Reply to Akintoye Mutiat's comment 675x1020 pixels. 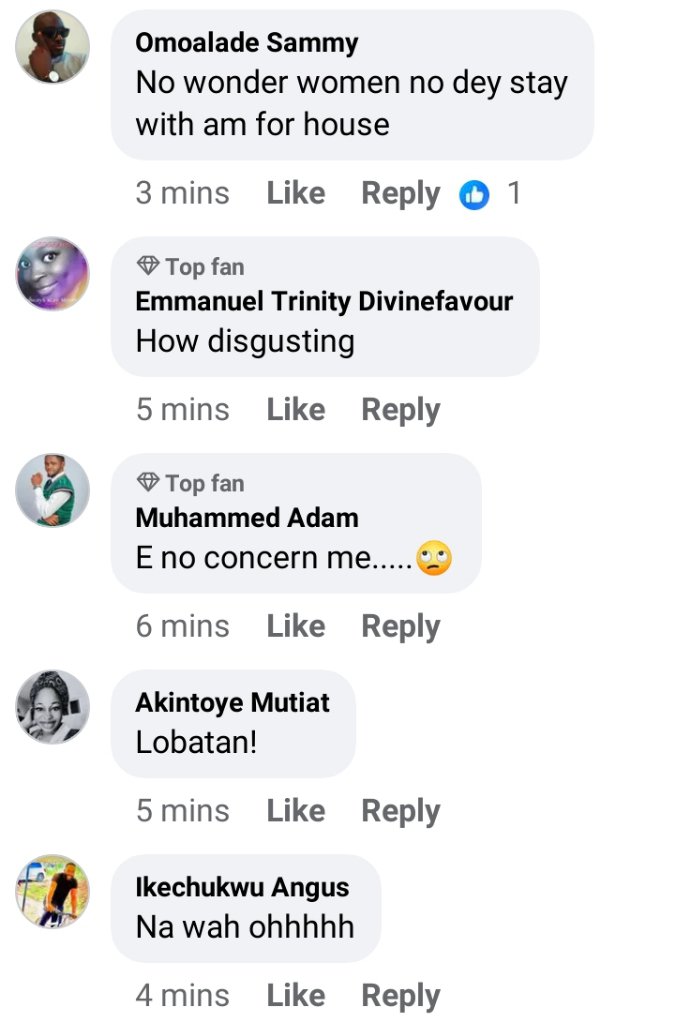click(x=400, y=811)
